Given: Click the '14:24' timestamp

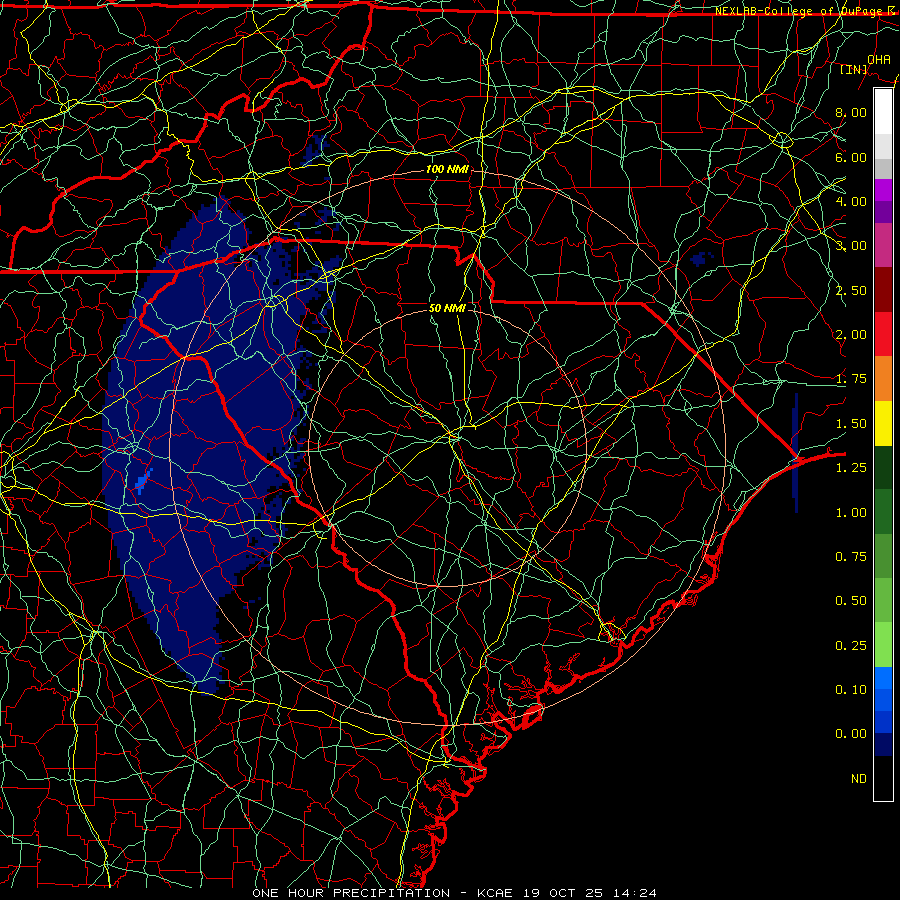Looking at the screenshot, I should tap(633, 893).
